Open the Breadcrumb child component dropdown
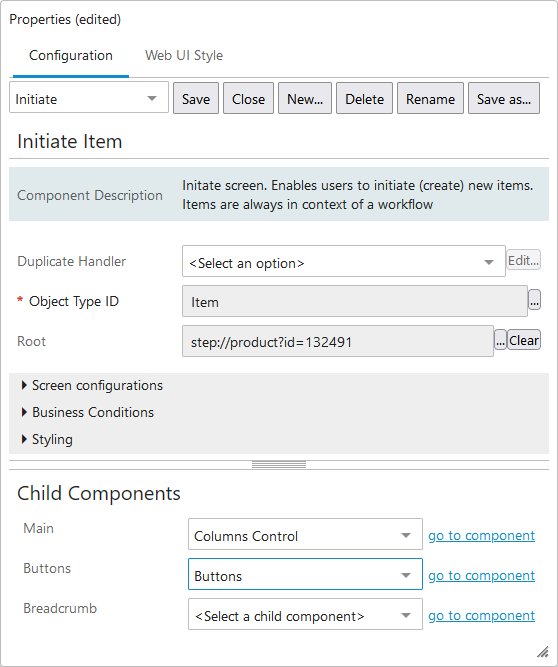 (x=305, y=614)
